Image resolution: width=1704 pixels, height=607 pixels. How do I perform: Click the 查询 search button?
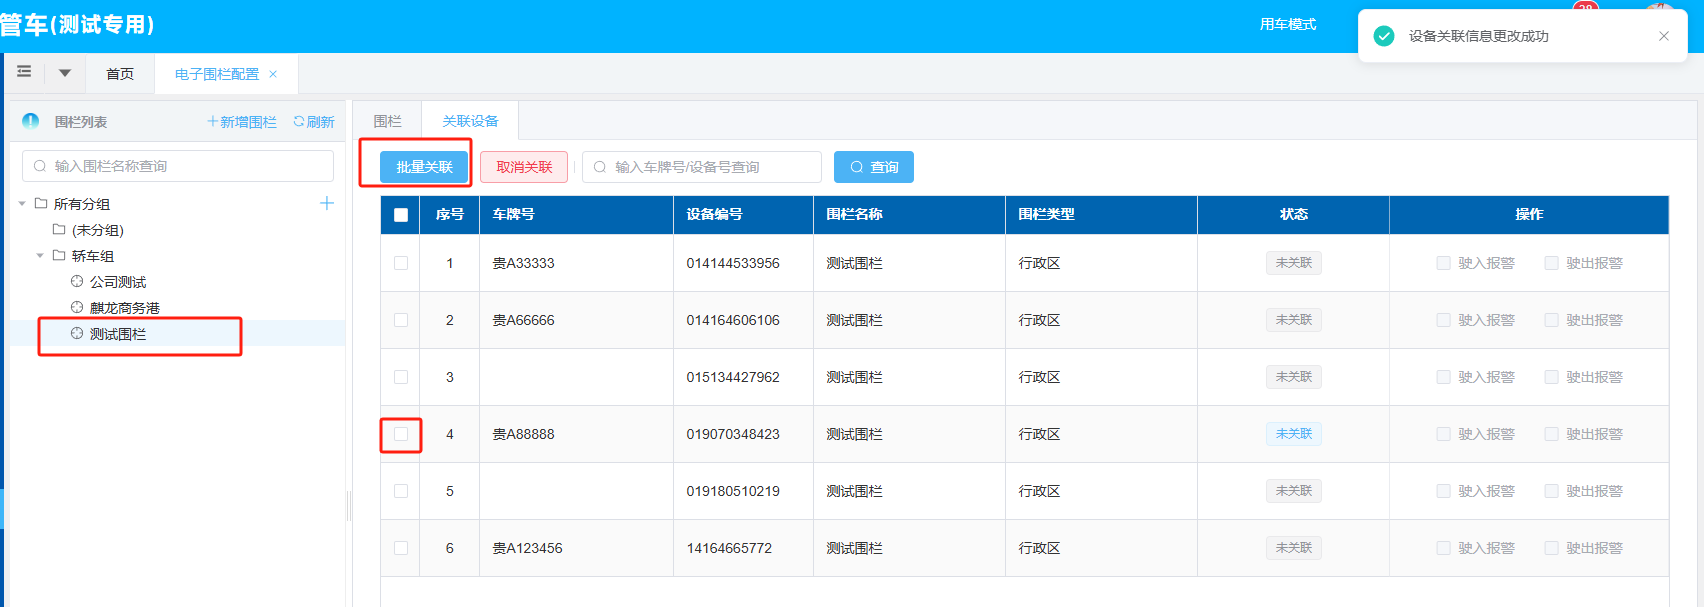(873, 167)
